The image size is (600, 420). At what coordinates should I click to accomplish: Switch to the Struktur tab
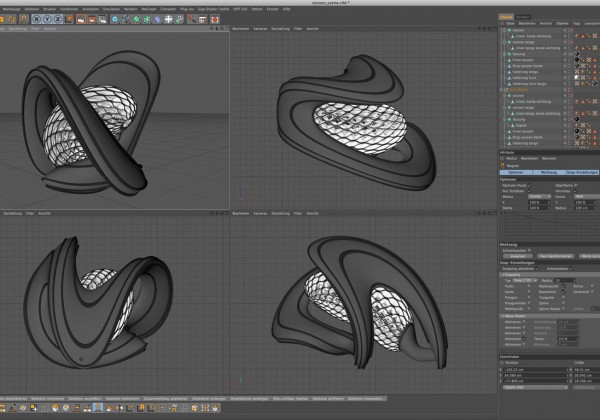tap(522, 17)
